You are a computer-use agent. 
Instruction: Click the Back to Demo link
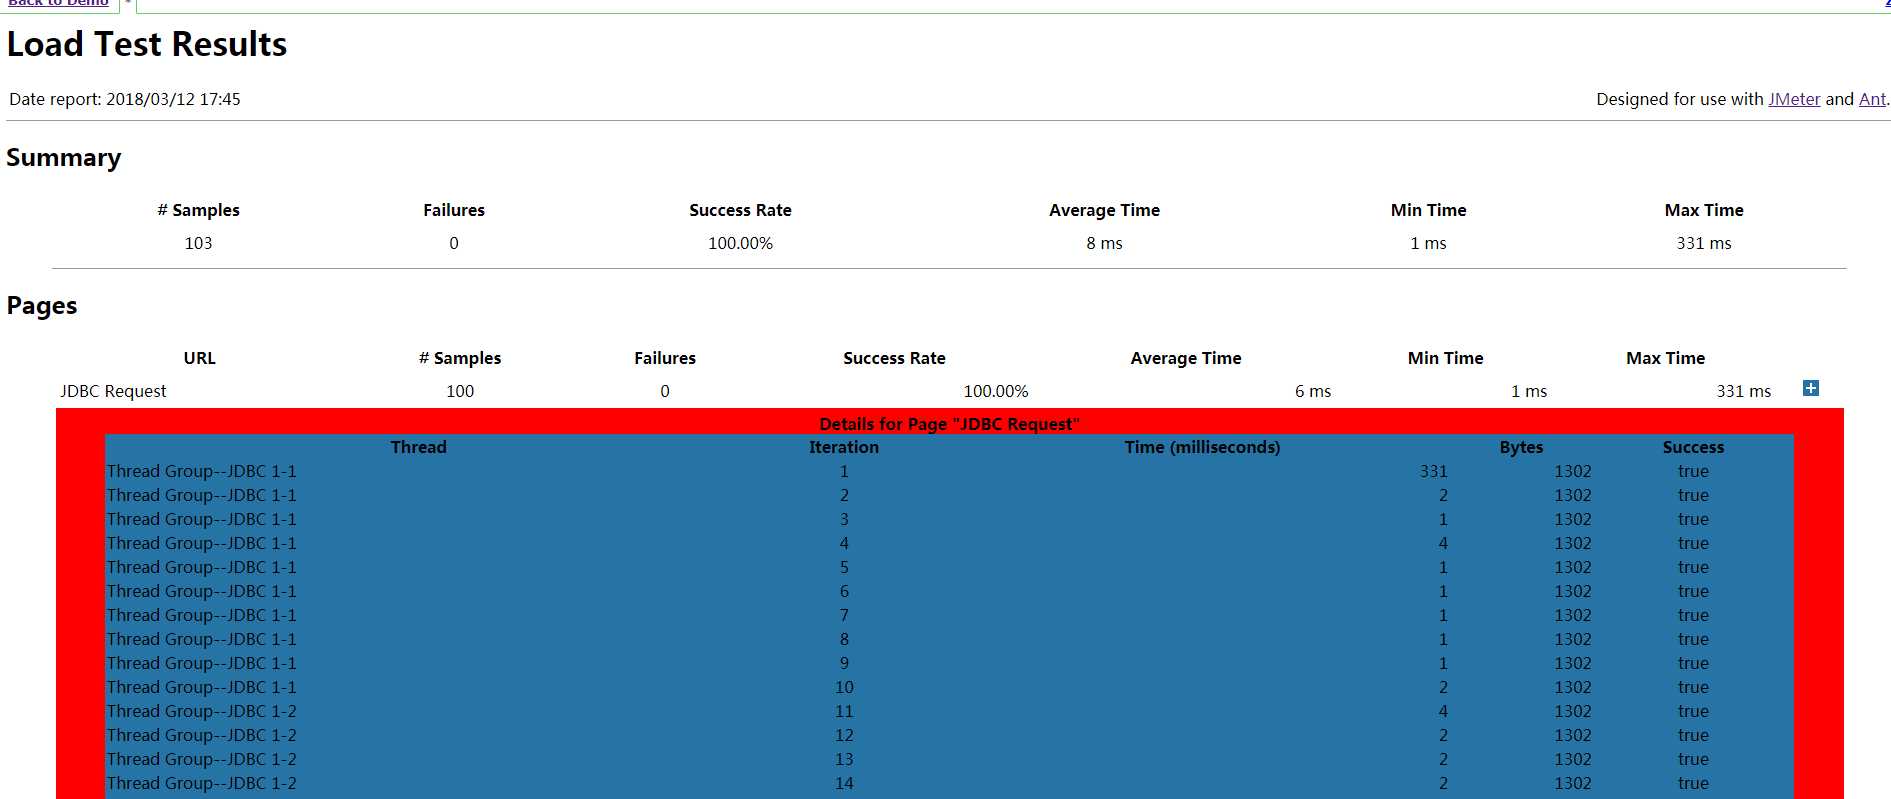(x=58, y=3)
